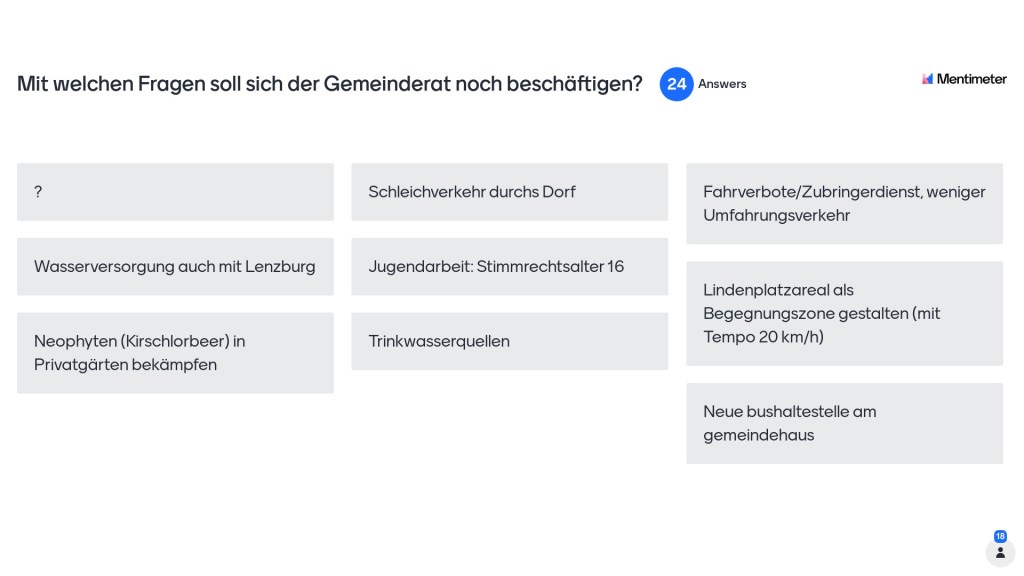Image resolution: width=1024 pixels, height=576 pixels.
Task: Click the participant count person icon
Action: (1000, 552)
